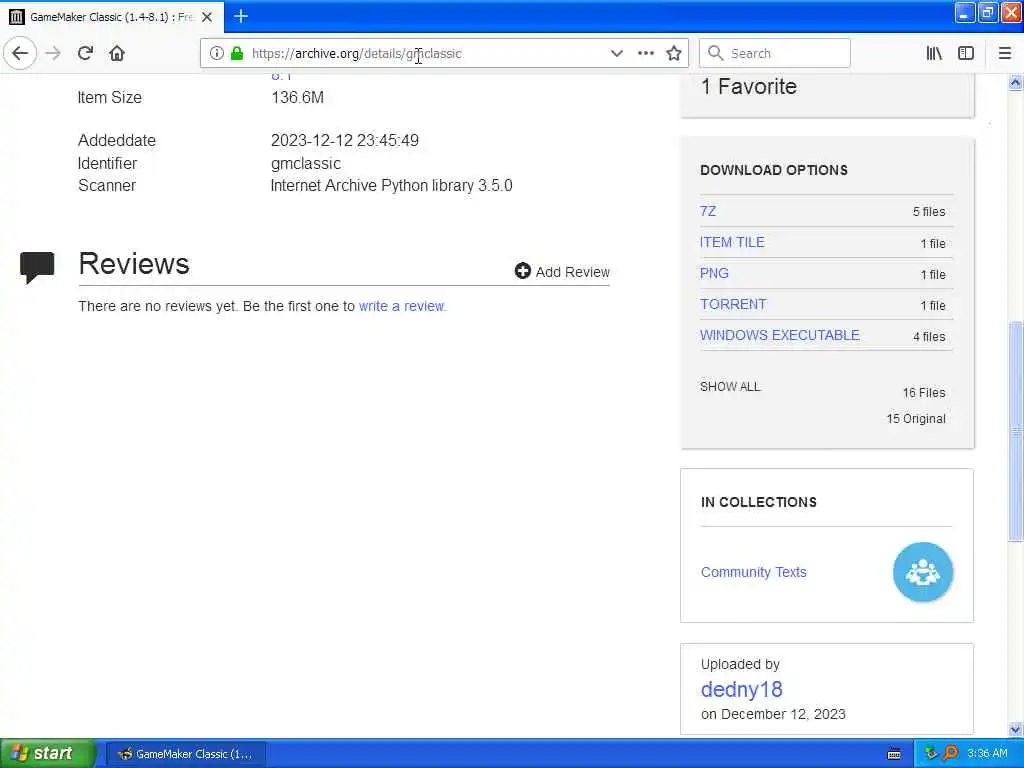The width and height of the screenshot is (1024, 768).
Task: Click the Identifier value 'gmclassic'
Action: click(x=306, y=163)
